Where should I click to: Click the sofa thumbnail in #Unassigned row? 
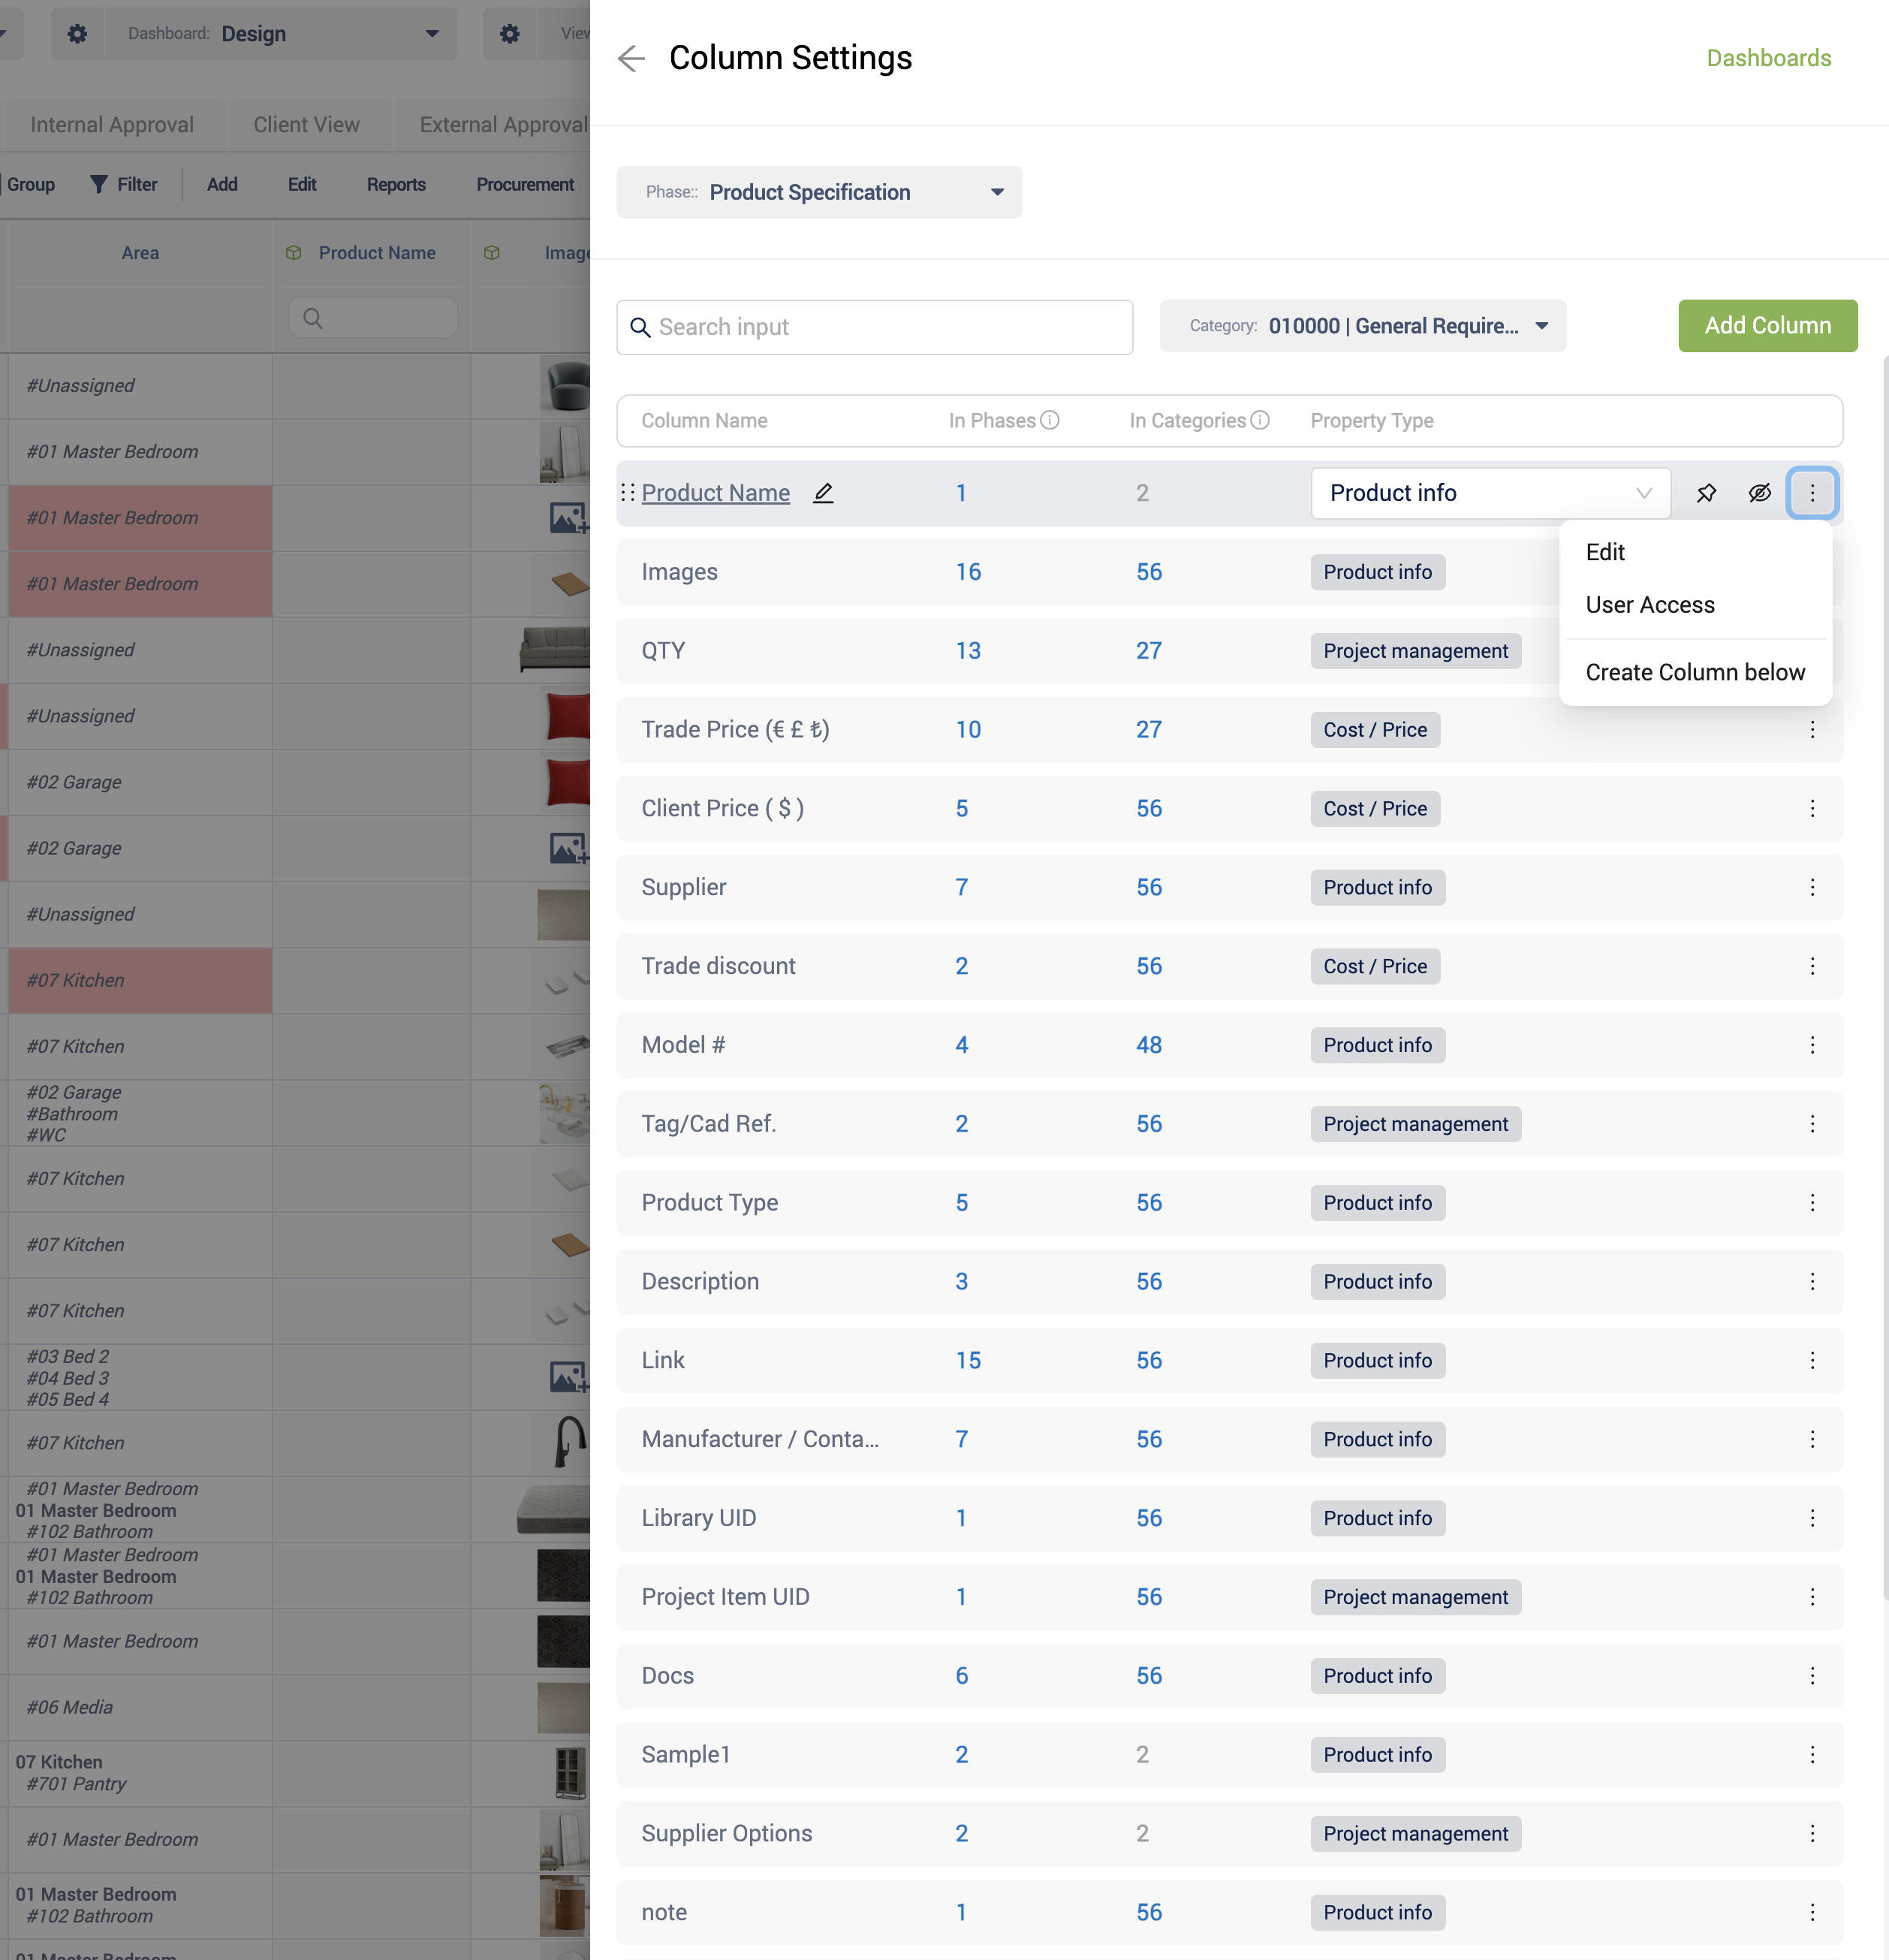click(x=555, y=650)
